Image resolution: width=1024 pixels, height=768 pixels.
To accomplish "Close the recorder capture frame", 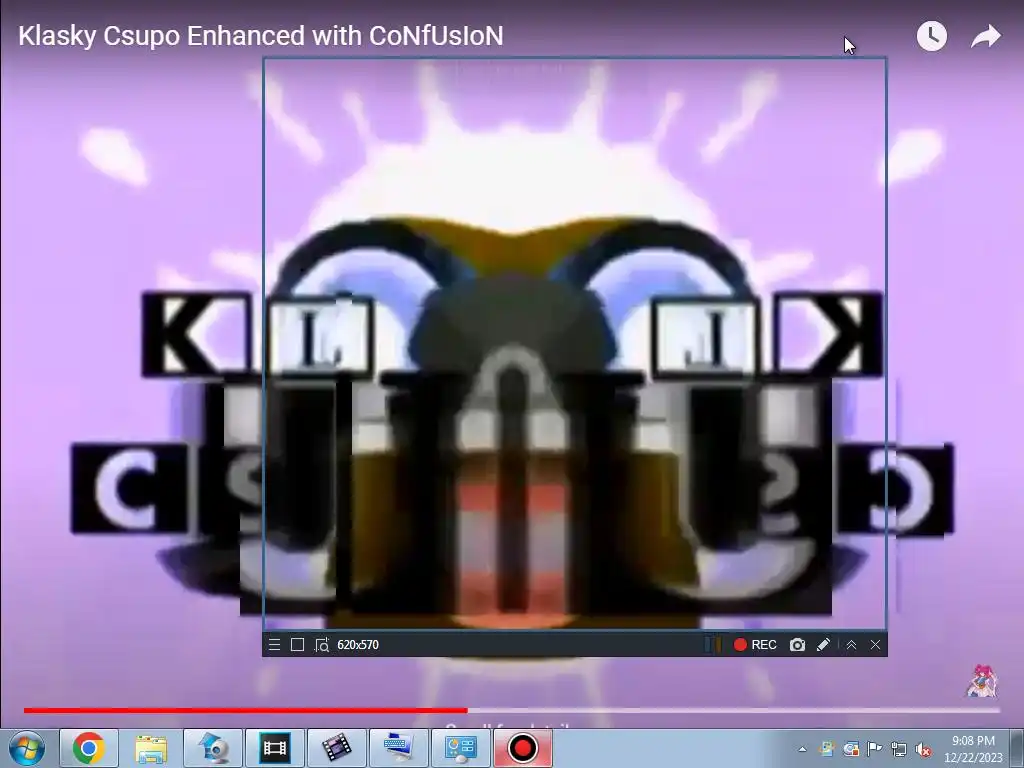I will point(875,645).
